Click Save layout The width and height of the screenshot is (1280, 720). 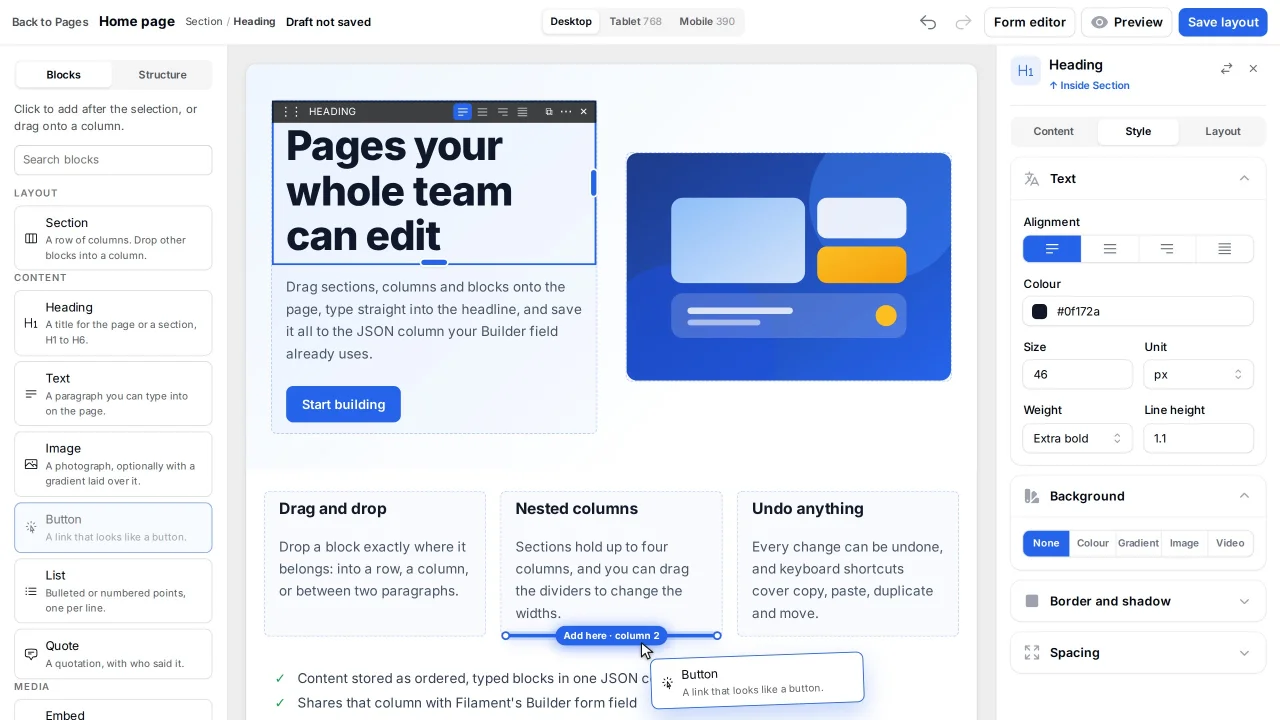(1223, 22)
